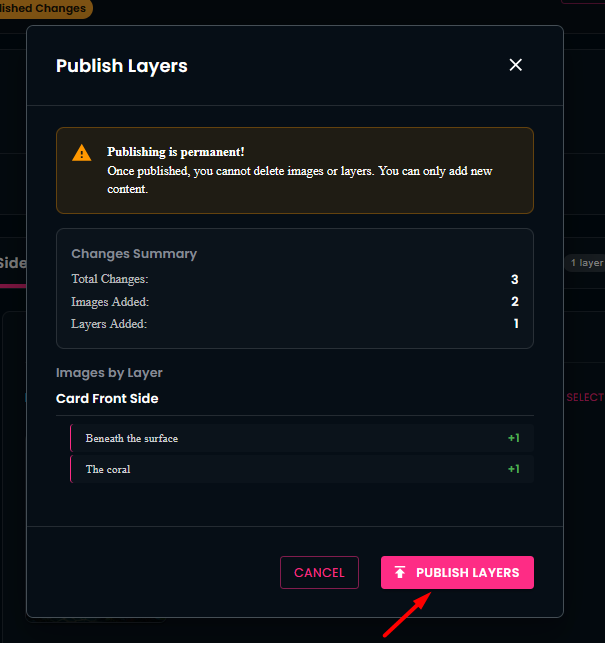The image size is (605, 645).
Task: Click the 'Publishing is permanent!' warning text
Action: (x=176, y=152)
